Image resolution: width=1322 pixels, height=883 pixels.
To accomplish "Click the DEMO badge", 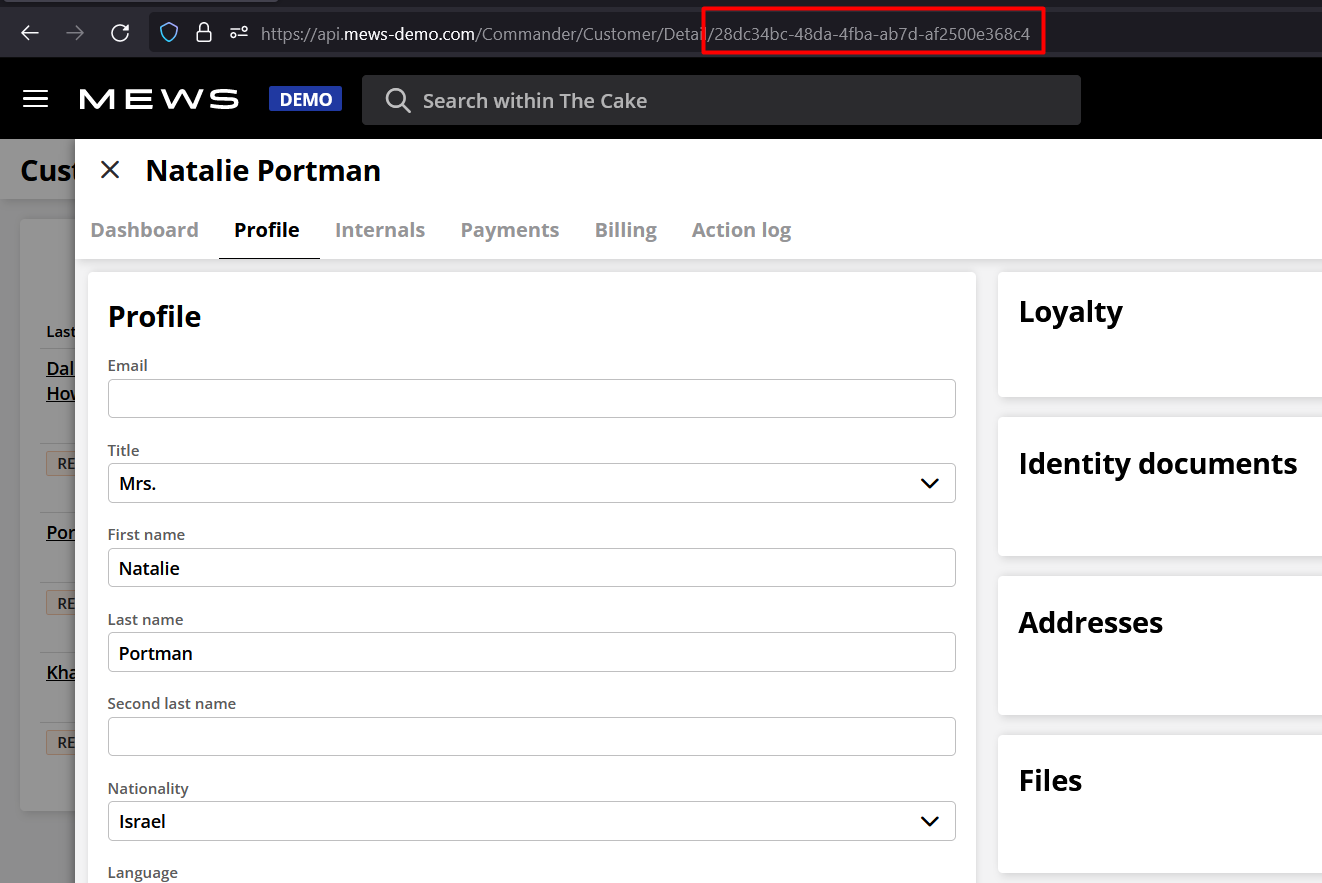I will [x=305, y=98].
